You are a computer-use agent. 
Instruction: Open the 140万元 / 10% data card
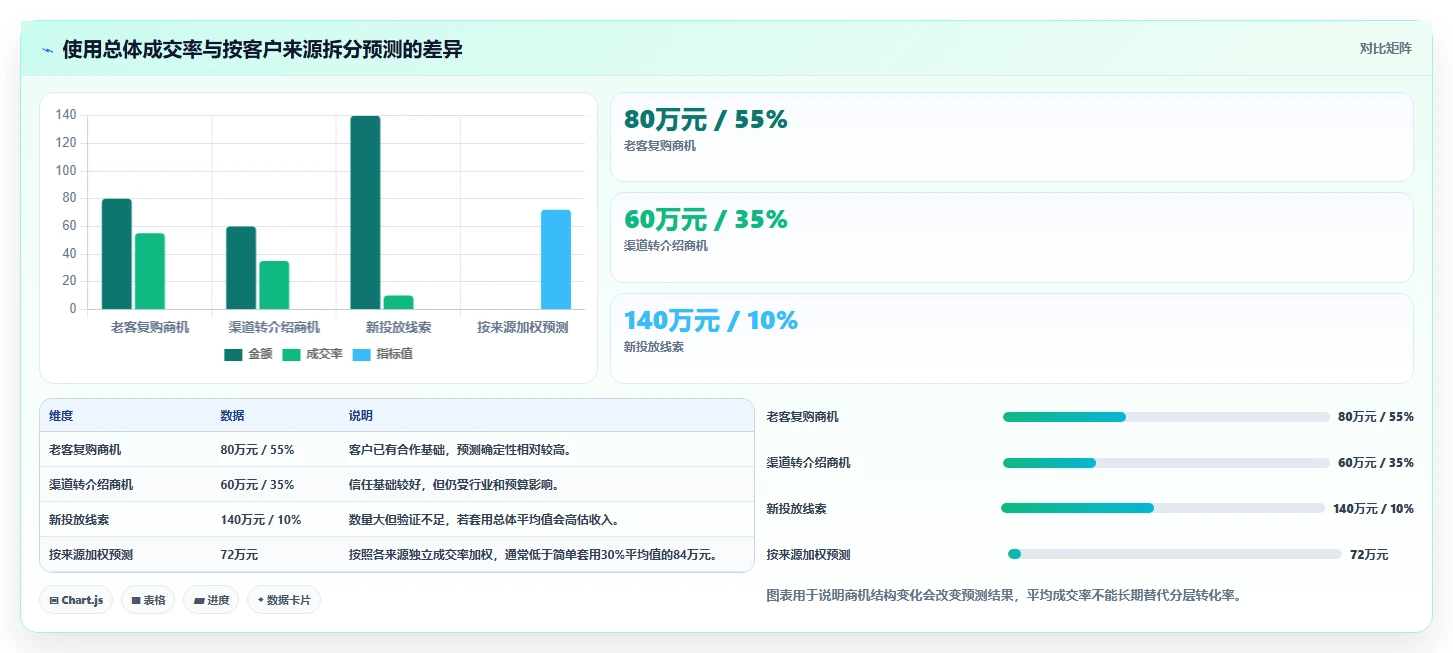pyautogui.click(x=1011, y=338)
